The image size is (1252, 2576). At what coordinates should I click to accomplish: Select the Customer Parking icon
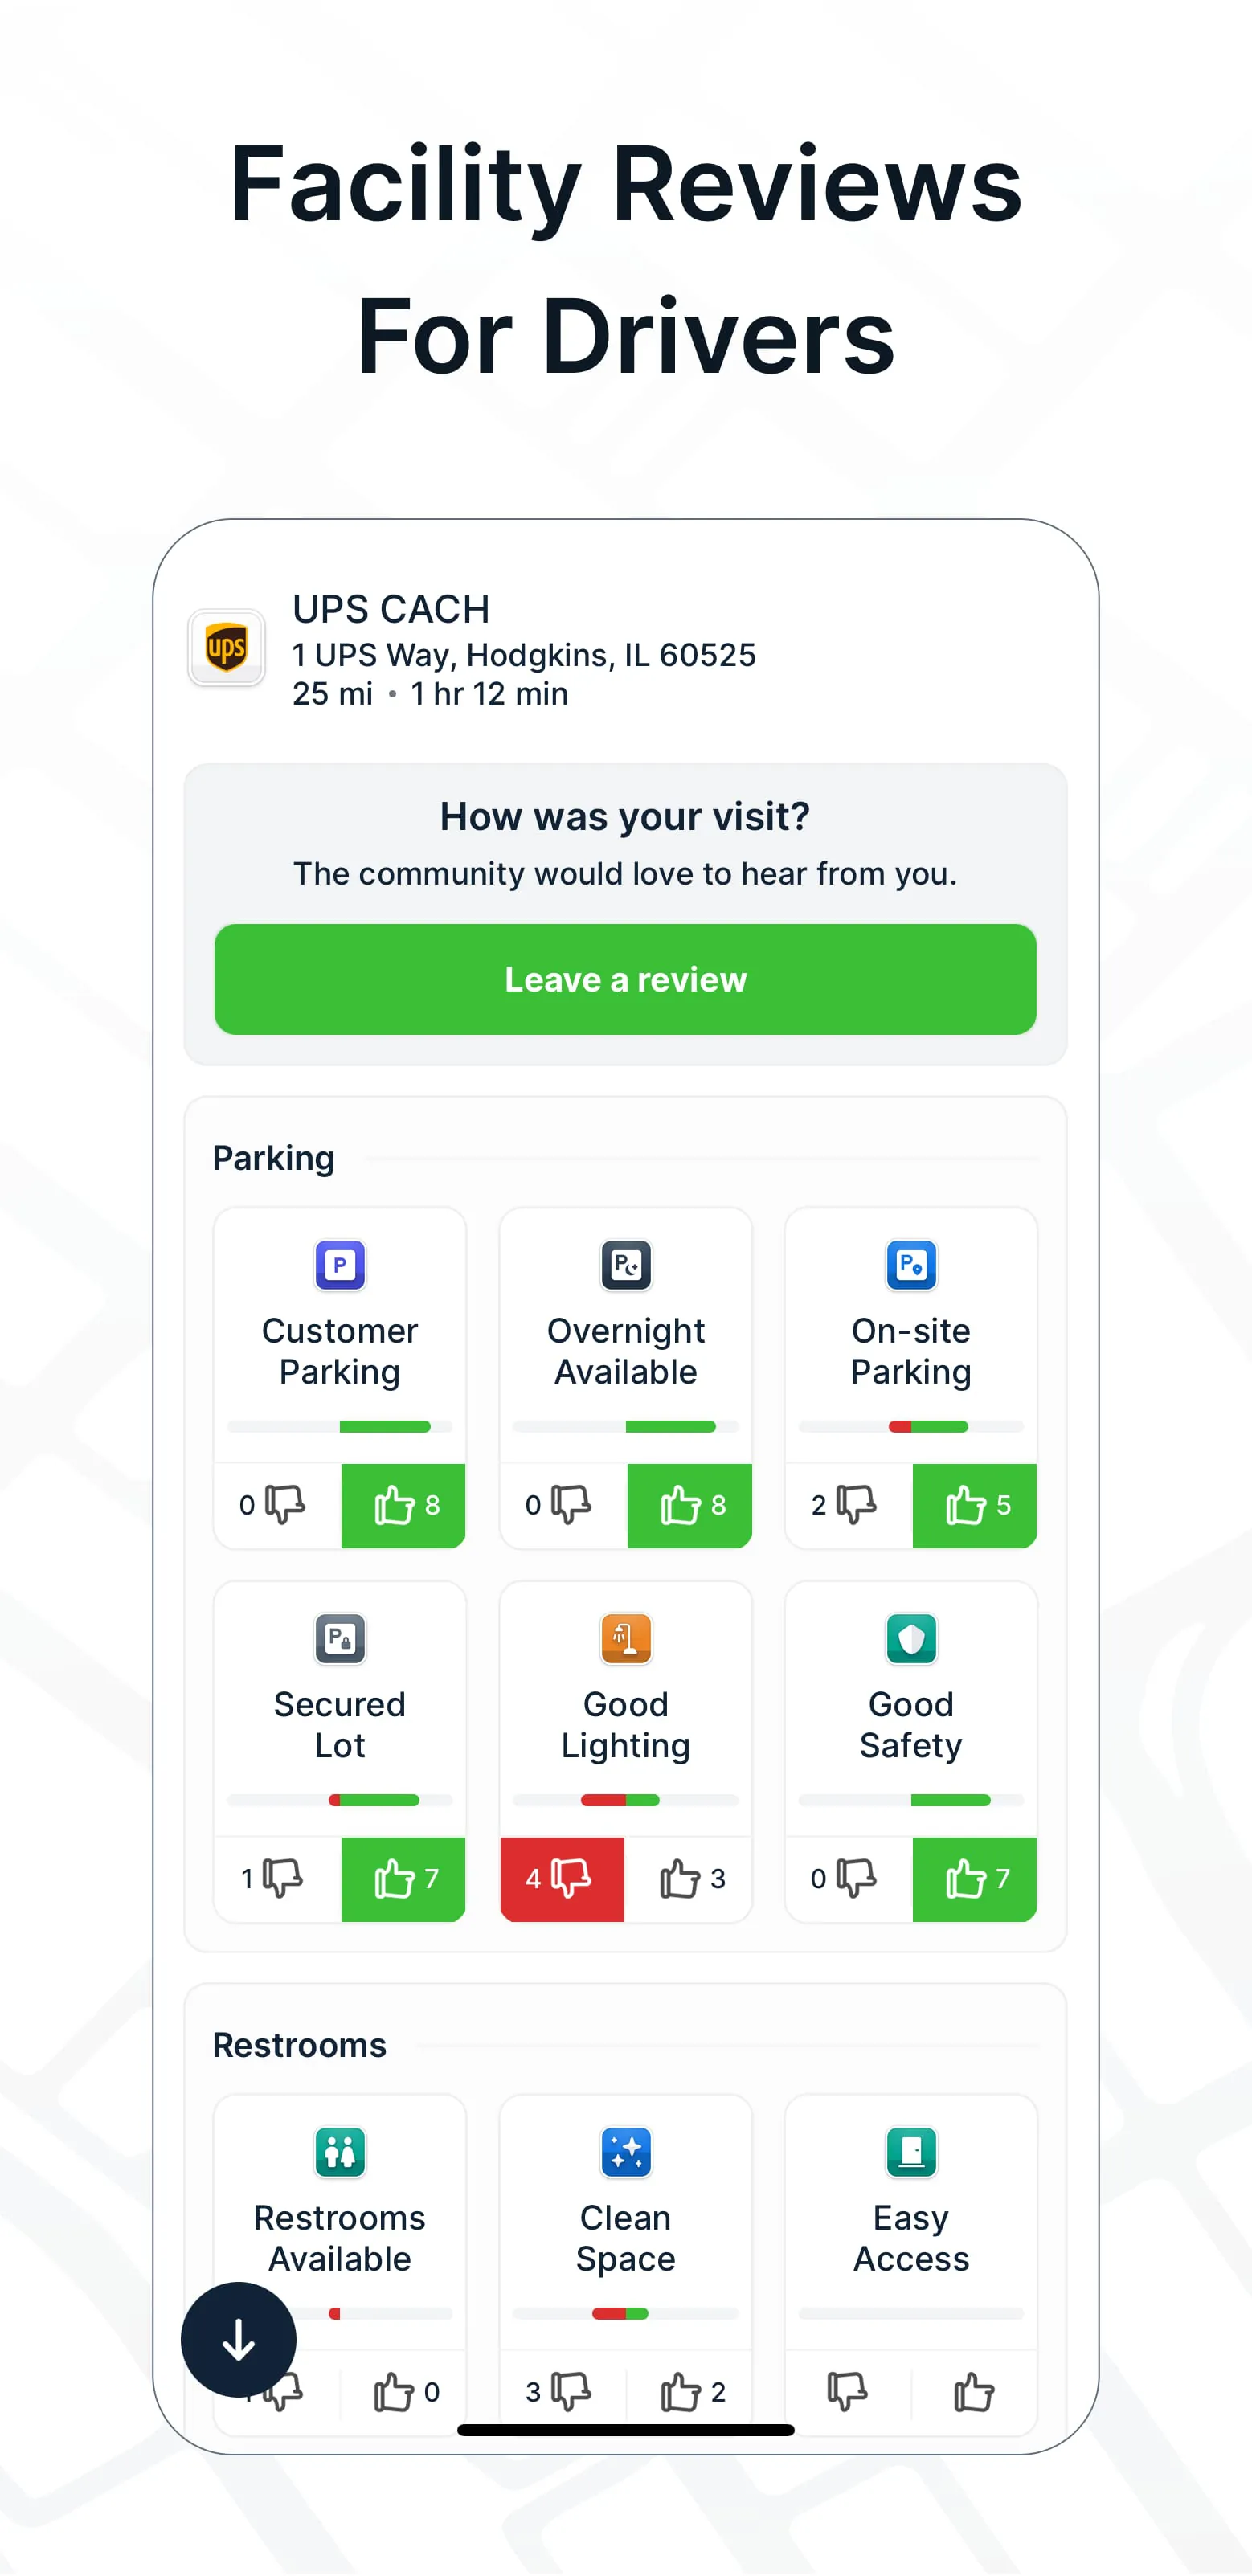(339, 1265)
